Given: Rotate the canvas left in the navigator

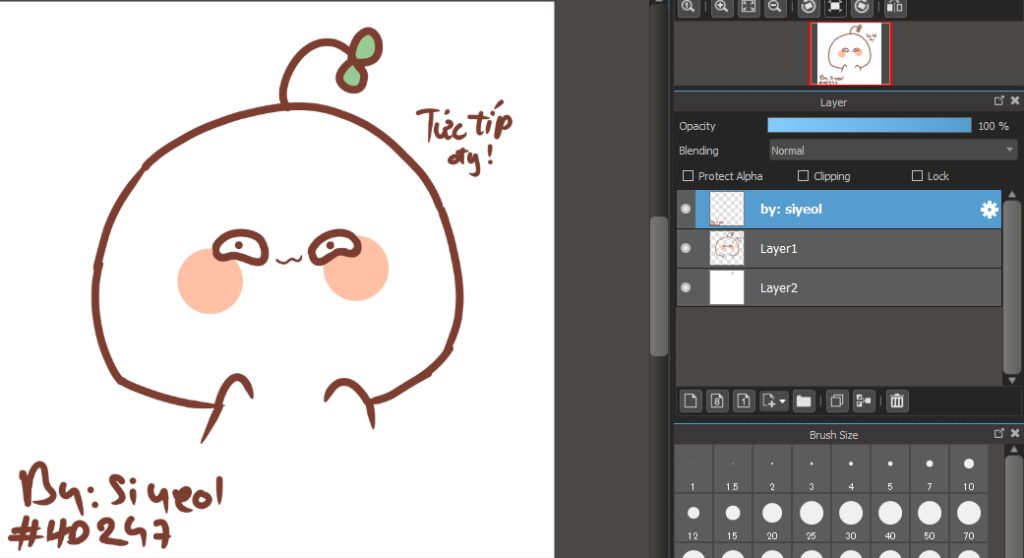Looking at the screenshot, I should click(x=808, y=7).
